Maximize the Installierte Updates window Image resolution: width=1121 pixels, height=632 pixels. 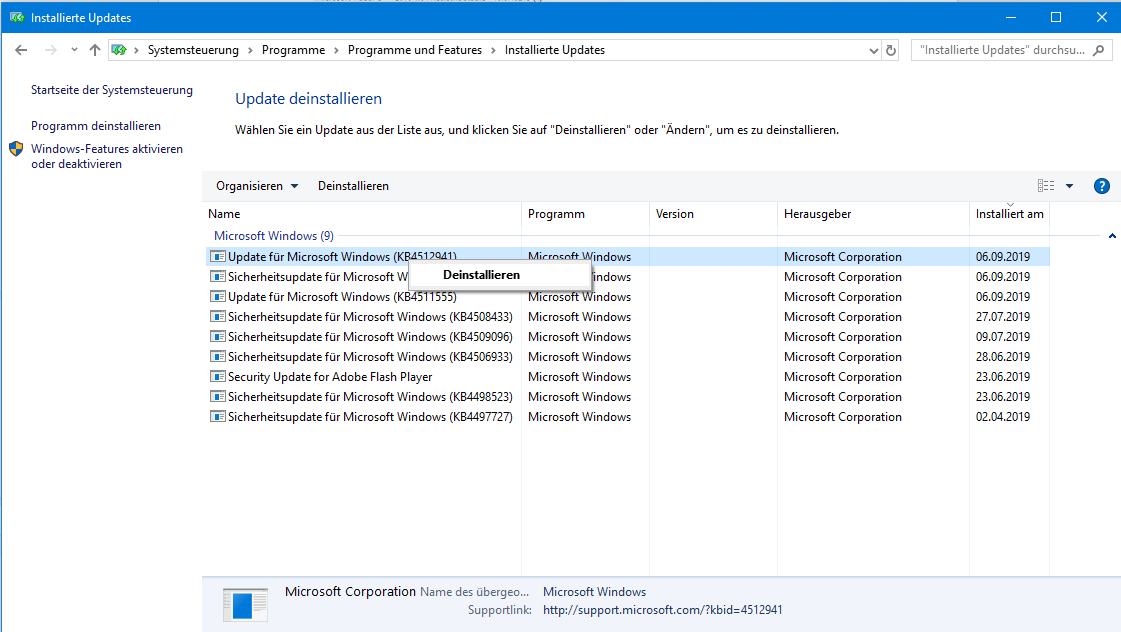pos(1055,17)
